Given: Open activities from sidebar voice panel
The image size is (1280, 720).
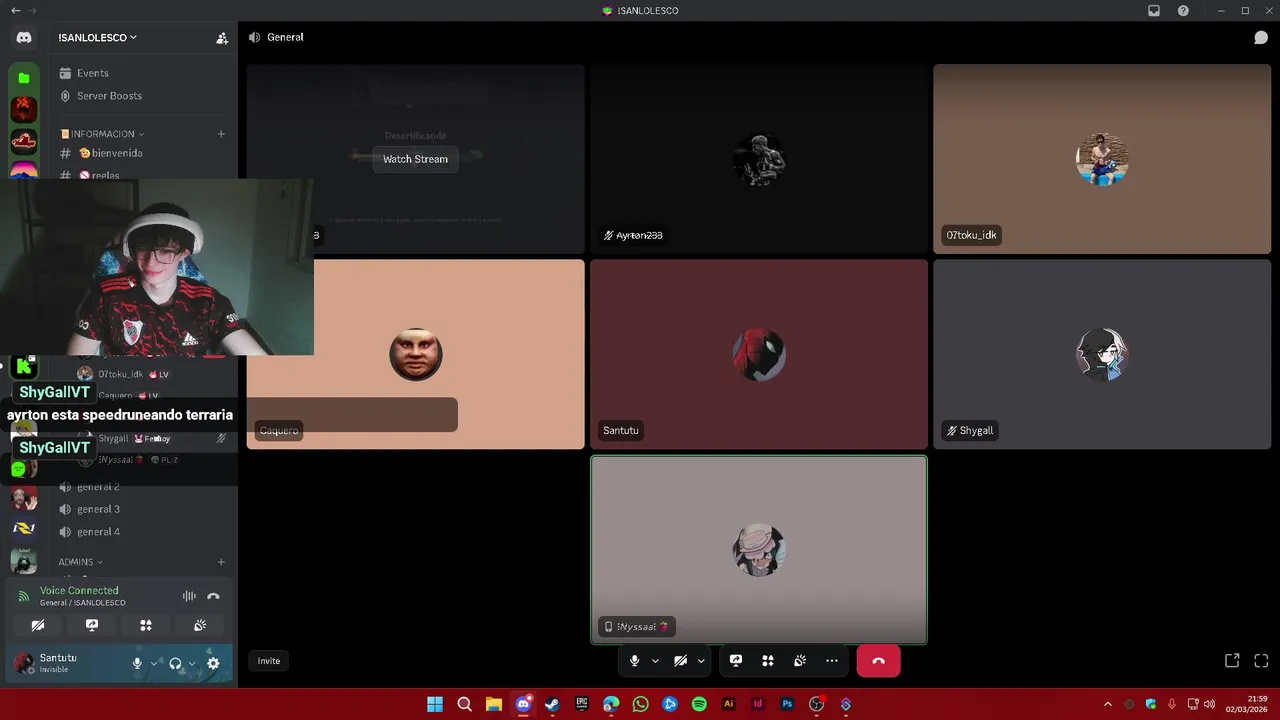Looking at the screenshot, I should [x=146, y=625].
